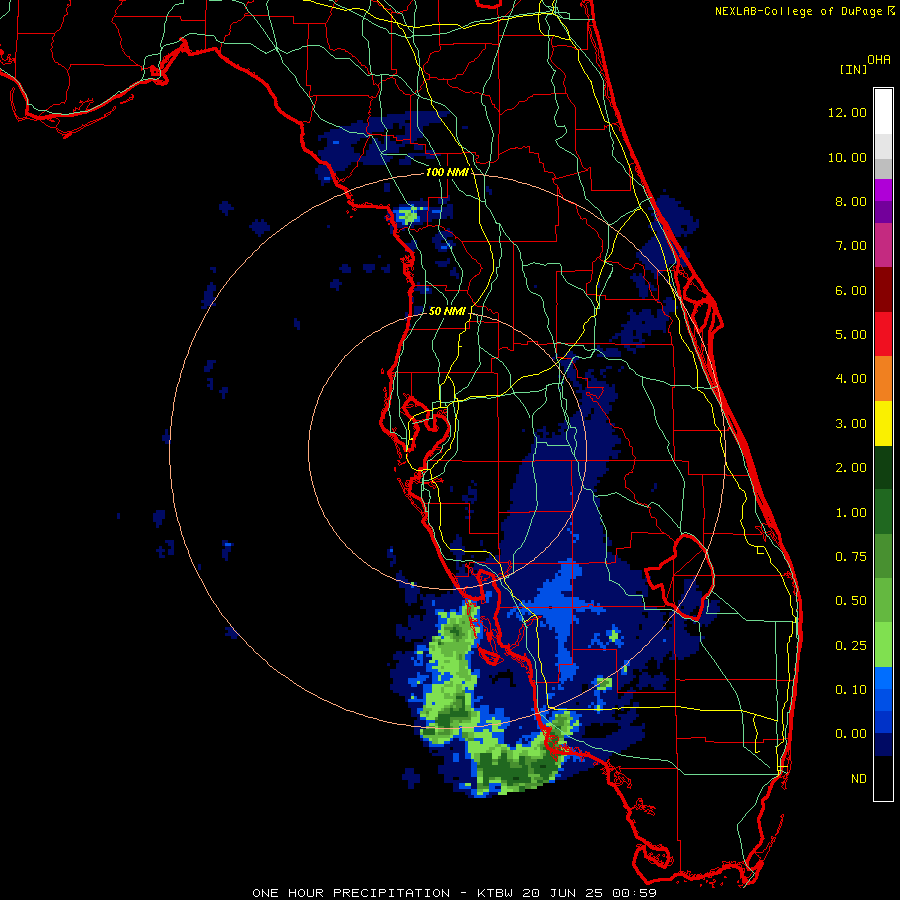
Task: Select the dark red 6.00 color swatch
Action: tap(883, 290)
